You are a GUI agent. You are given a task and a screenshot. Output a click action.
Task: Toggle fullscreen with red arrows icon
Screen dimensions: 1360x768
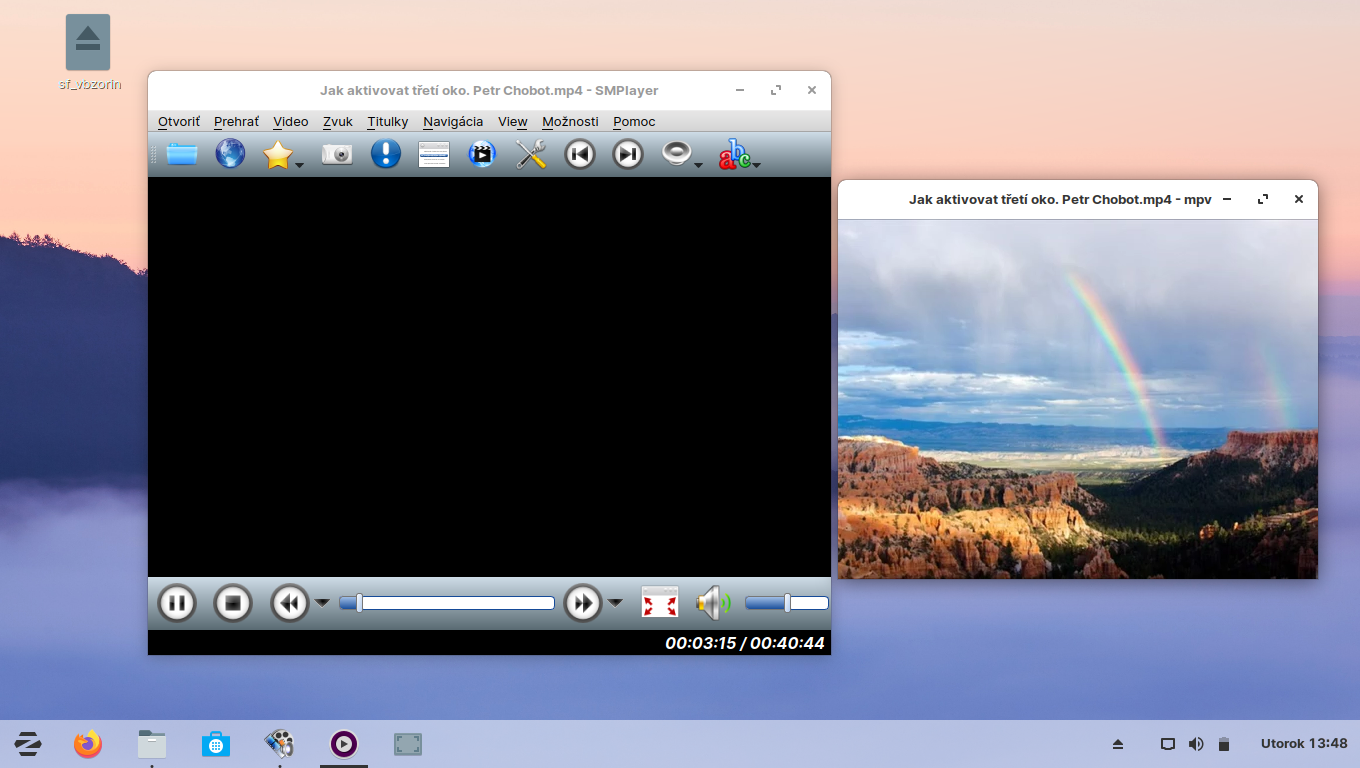click(660, 603)
